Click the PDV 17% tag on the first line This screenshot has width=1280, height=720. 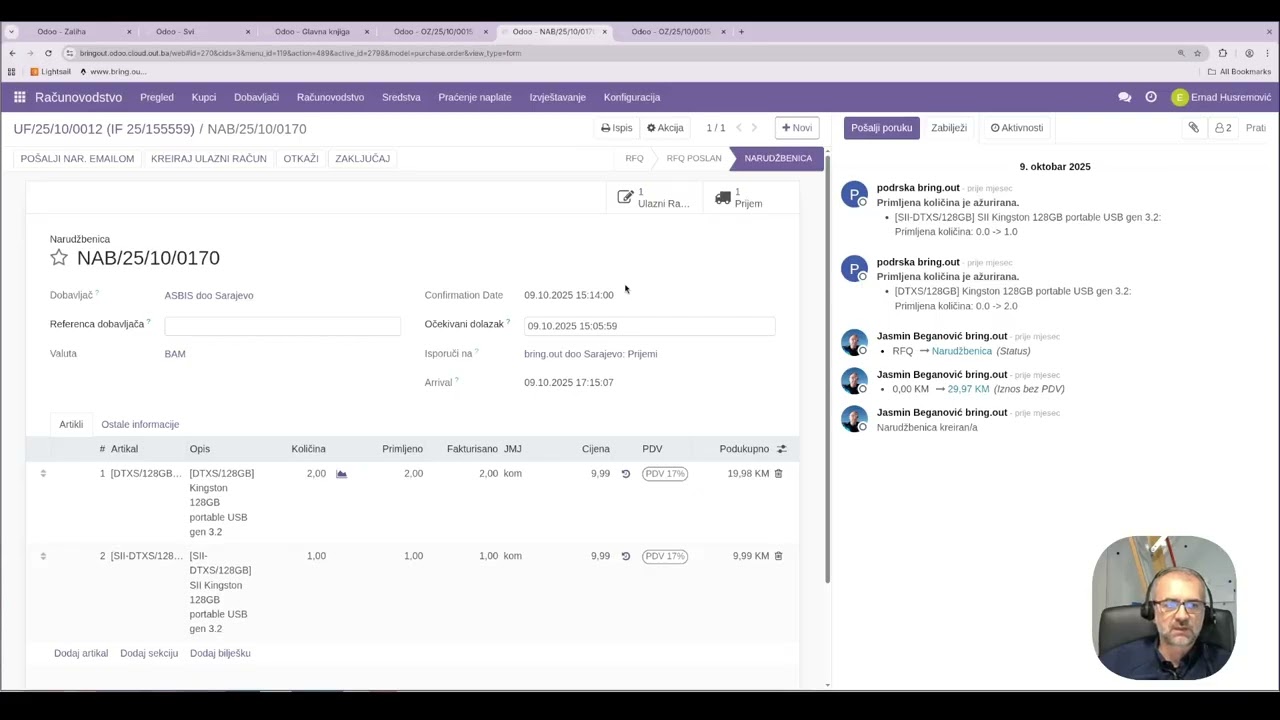[665, 474]
